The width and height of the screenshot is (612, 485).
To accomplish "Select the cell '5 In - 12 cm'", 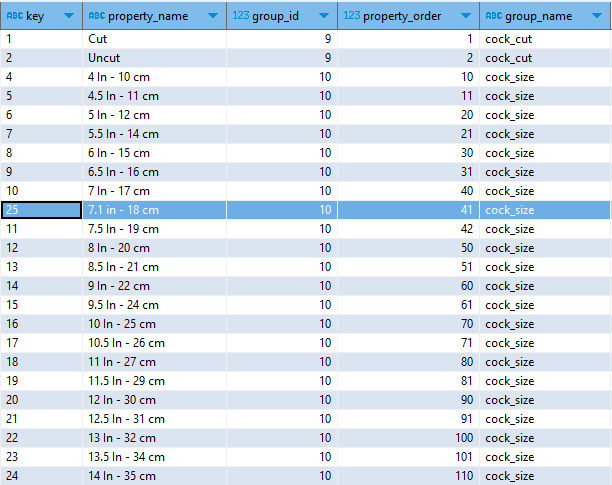I will 155,115.
